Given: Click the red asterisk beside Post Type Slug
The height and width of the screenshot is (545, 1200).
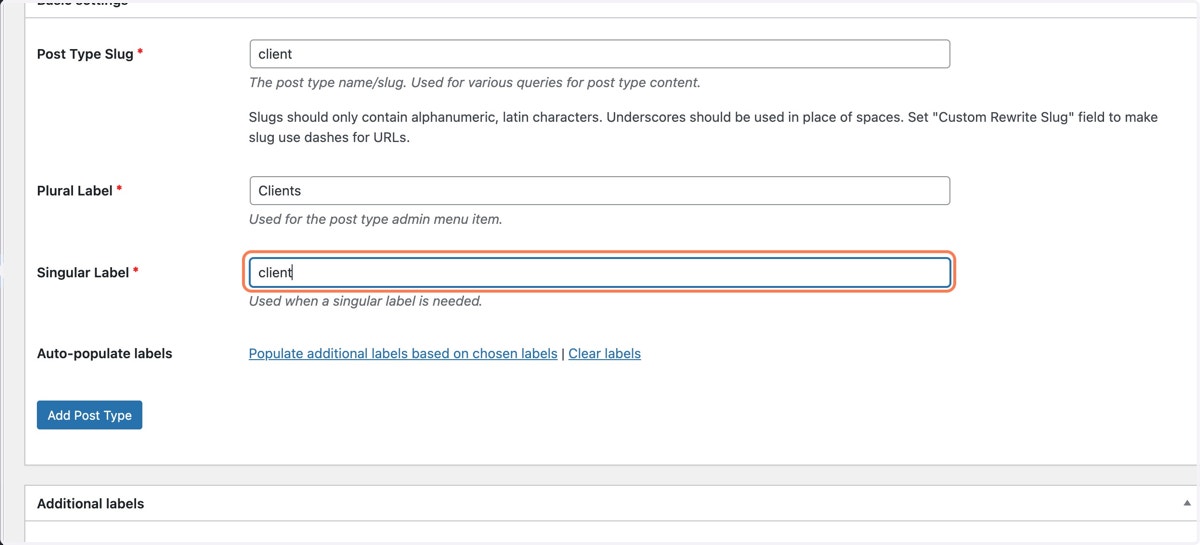Looking at the screenshot, I should (140, 52).
